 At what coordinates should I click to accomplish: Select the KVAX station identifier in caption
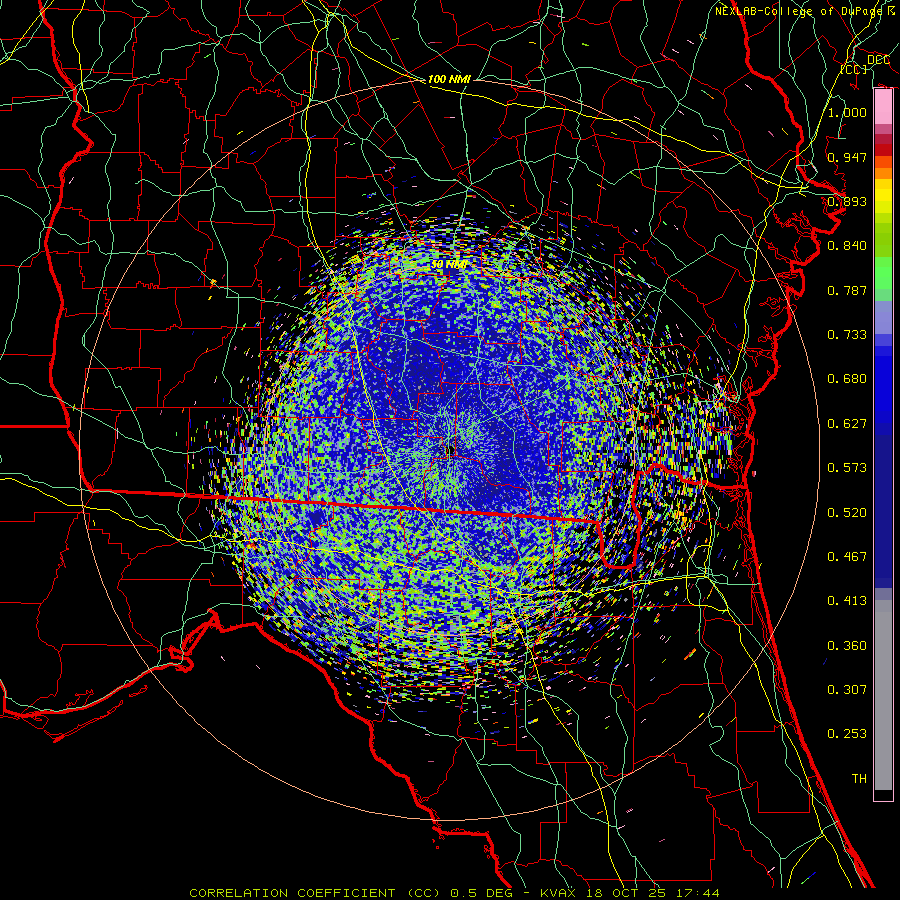pos(558,893)
